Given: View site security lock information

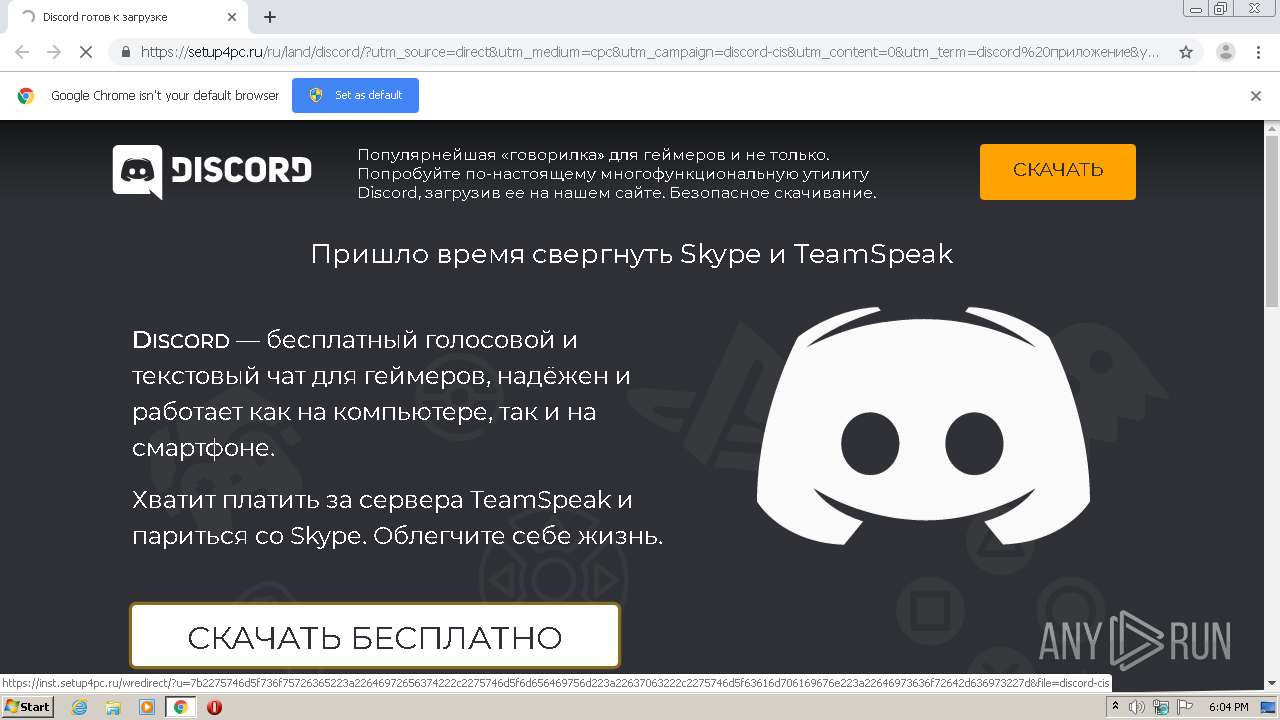Looking at the screenshot, I should [x=126, y=52].
